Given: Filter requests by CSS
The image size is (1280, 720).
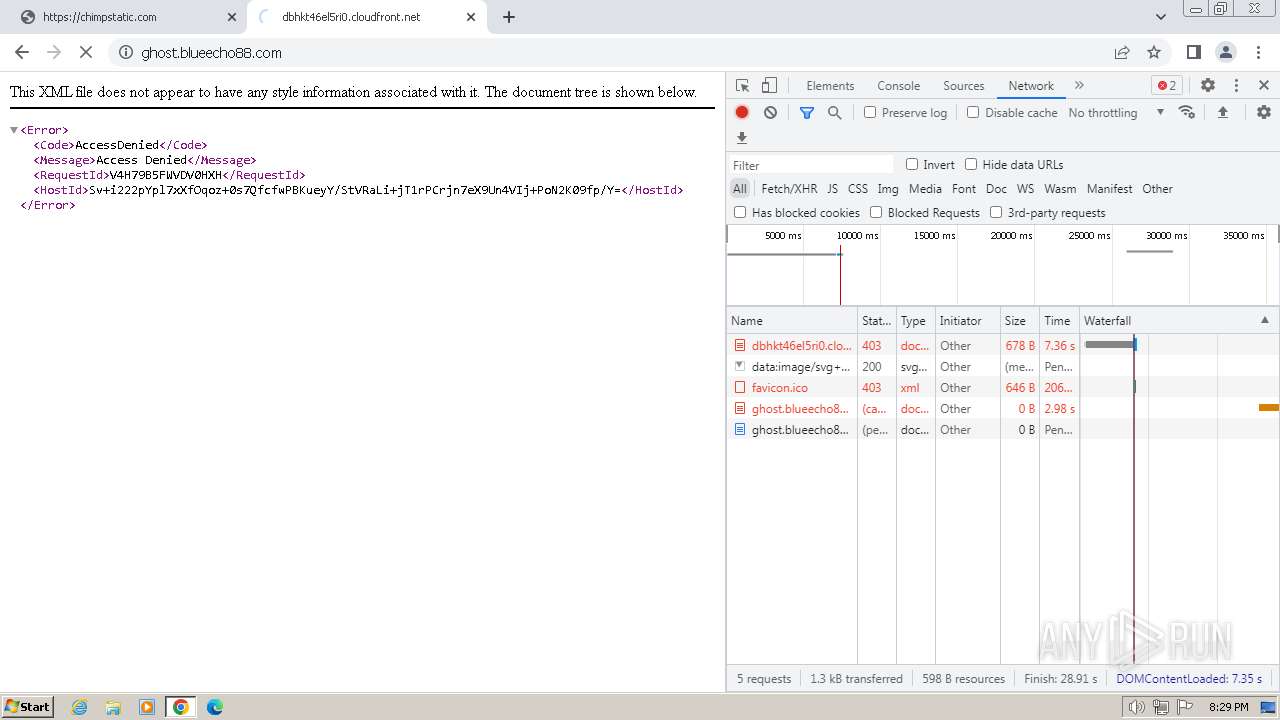Looking at the screenshot, I should (x=858, y=188).
